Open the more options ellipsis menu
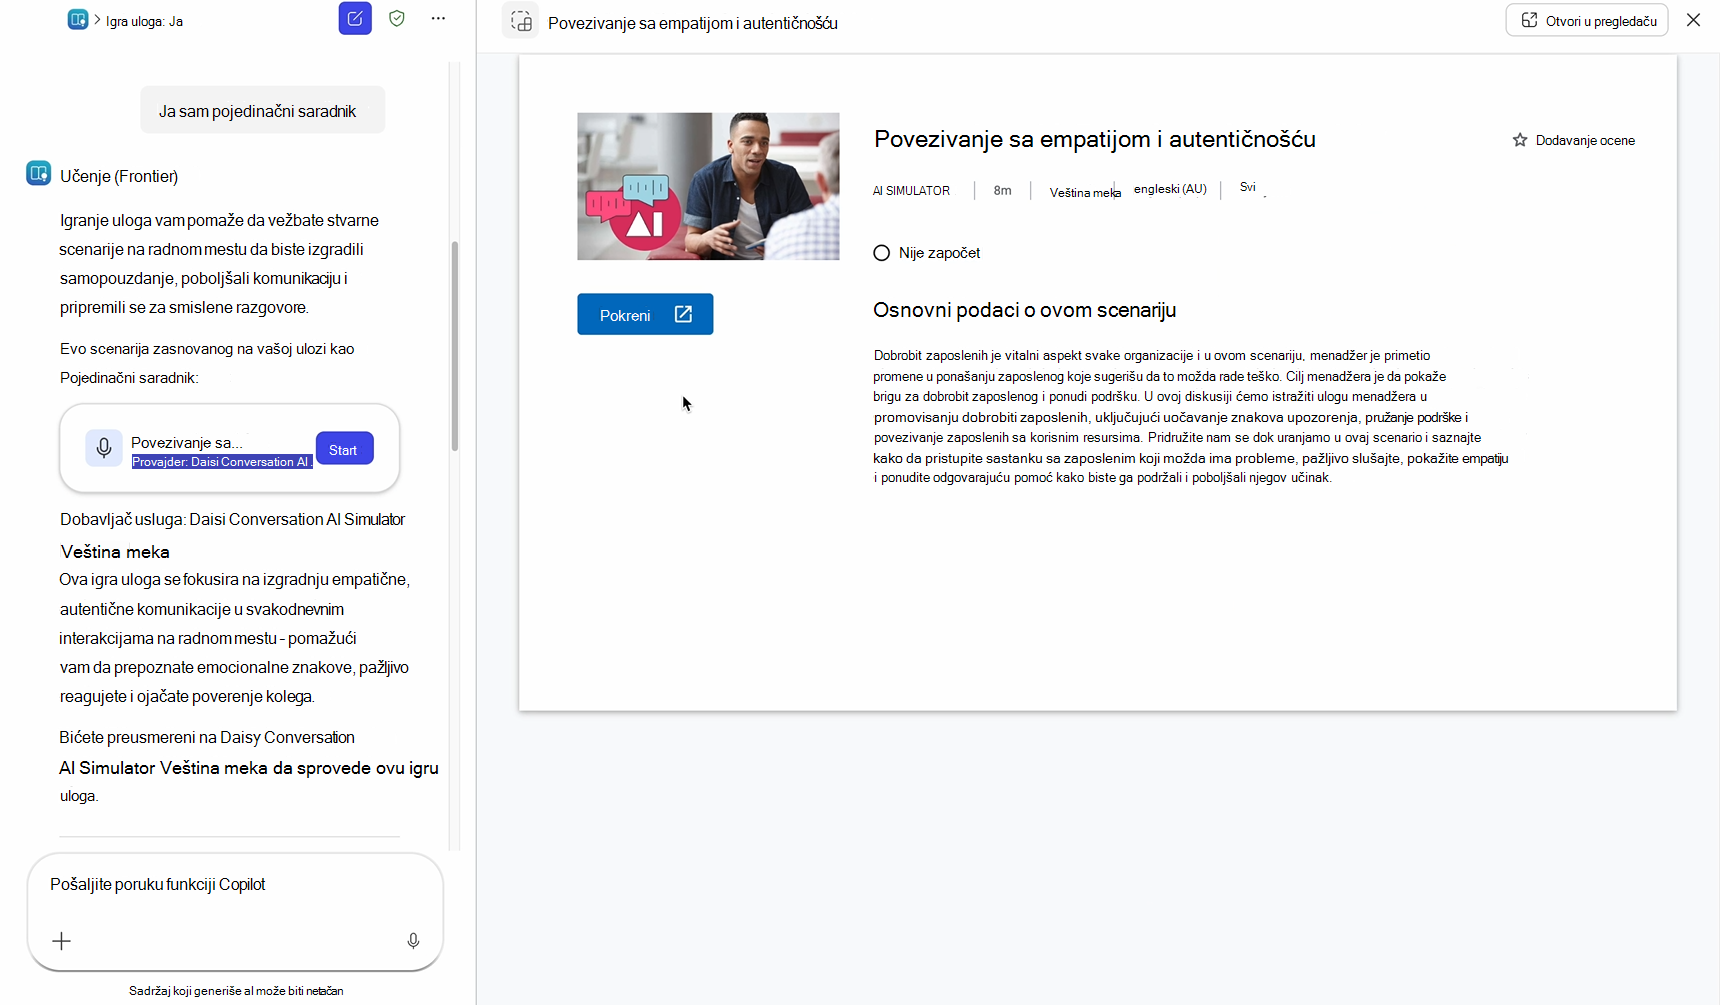 point(438,18)
